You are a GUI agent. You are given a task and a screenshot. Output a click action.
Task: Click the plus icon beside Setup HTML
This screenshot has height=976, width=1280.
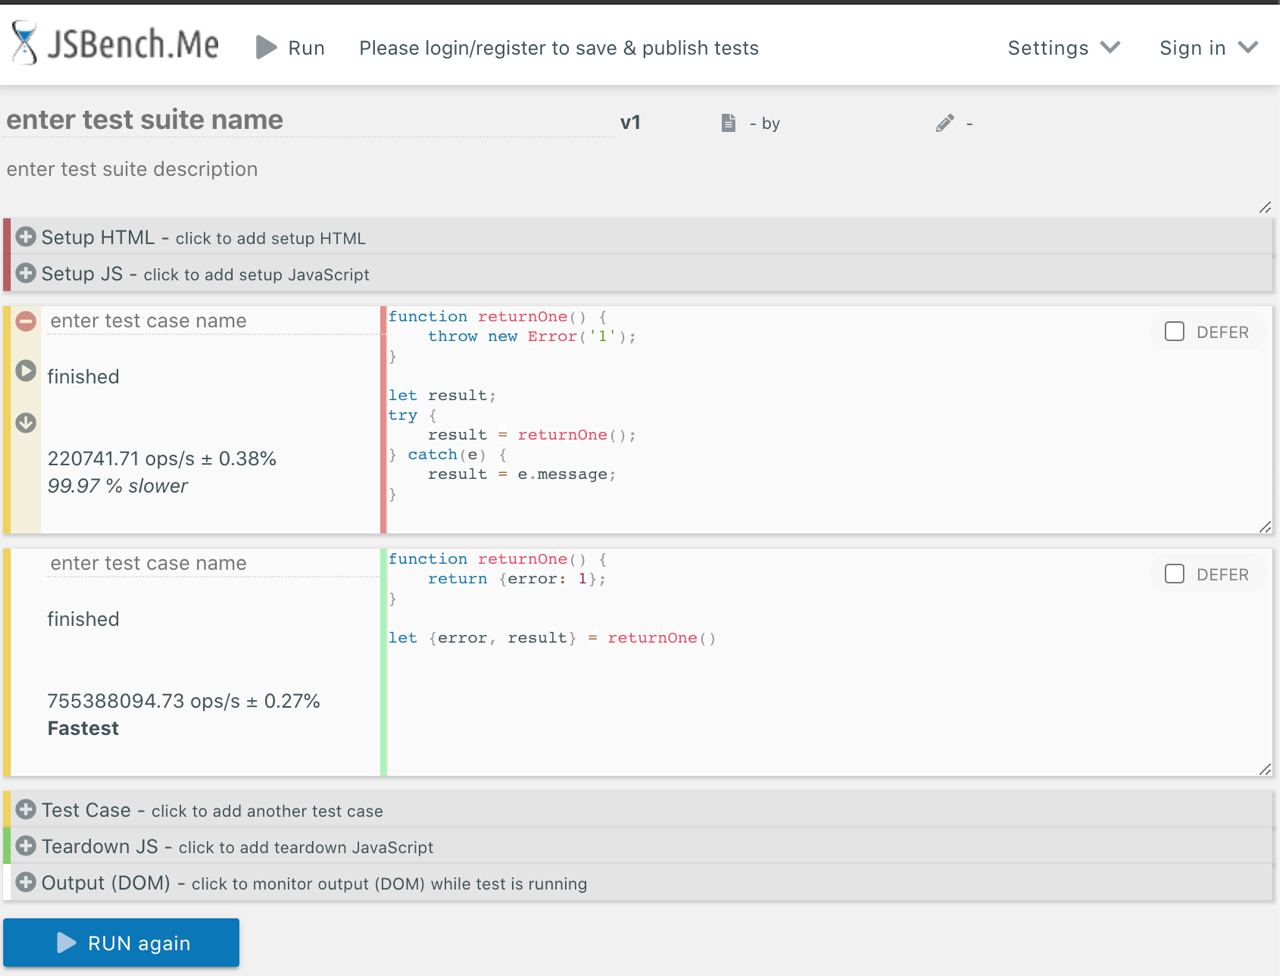click(26, 237)
